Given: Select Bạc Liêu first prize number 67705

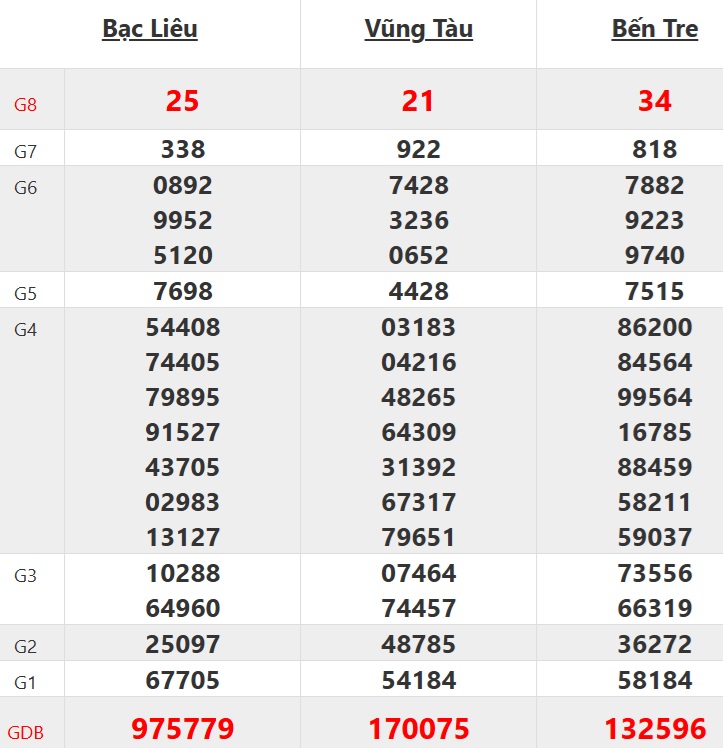Looking at the screenshot, I should point(182,681).
